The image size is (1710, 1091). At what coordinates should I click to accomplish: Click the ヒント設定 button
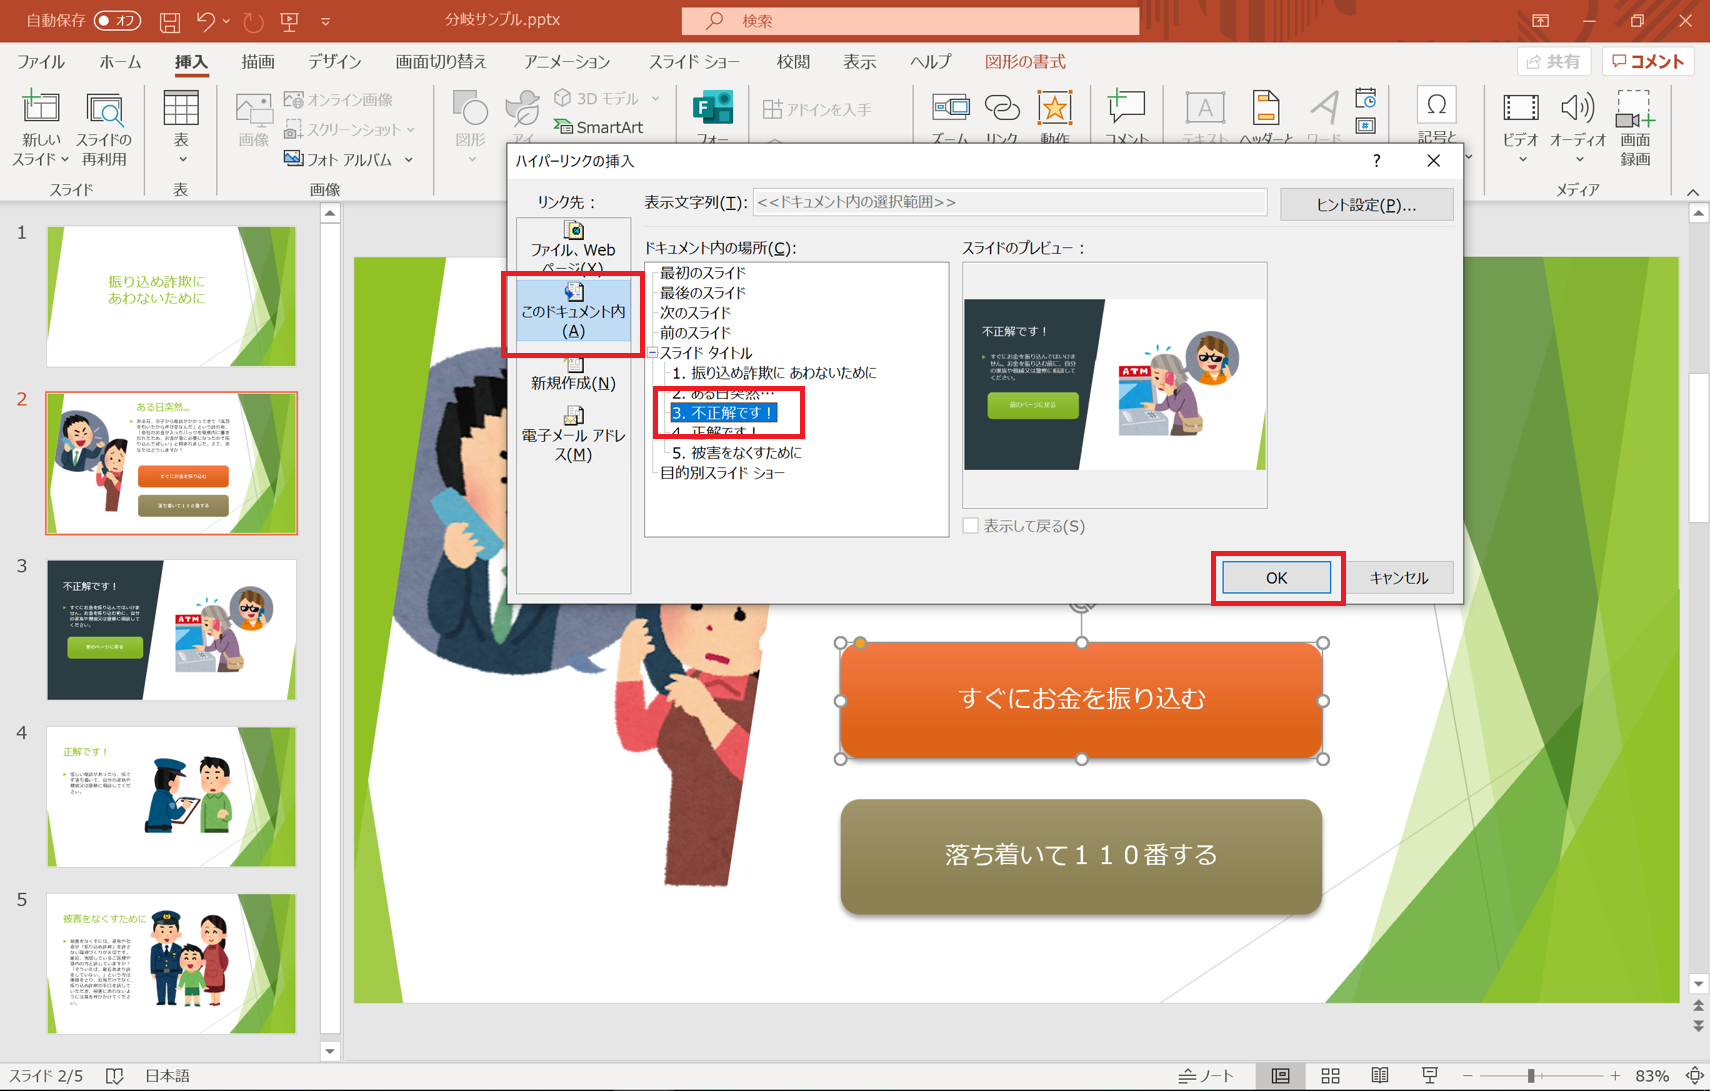point(1365,204)
